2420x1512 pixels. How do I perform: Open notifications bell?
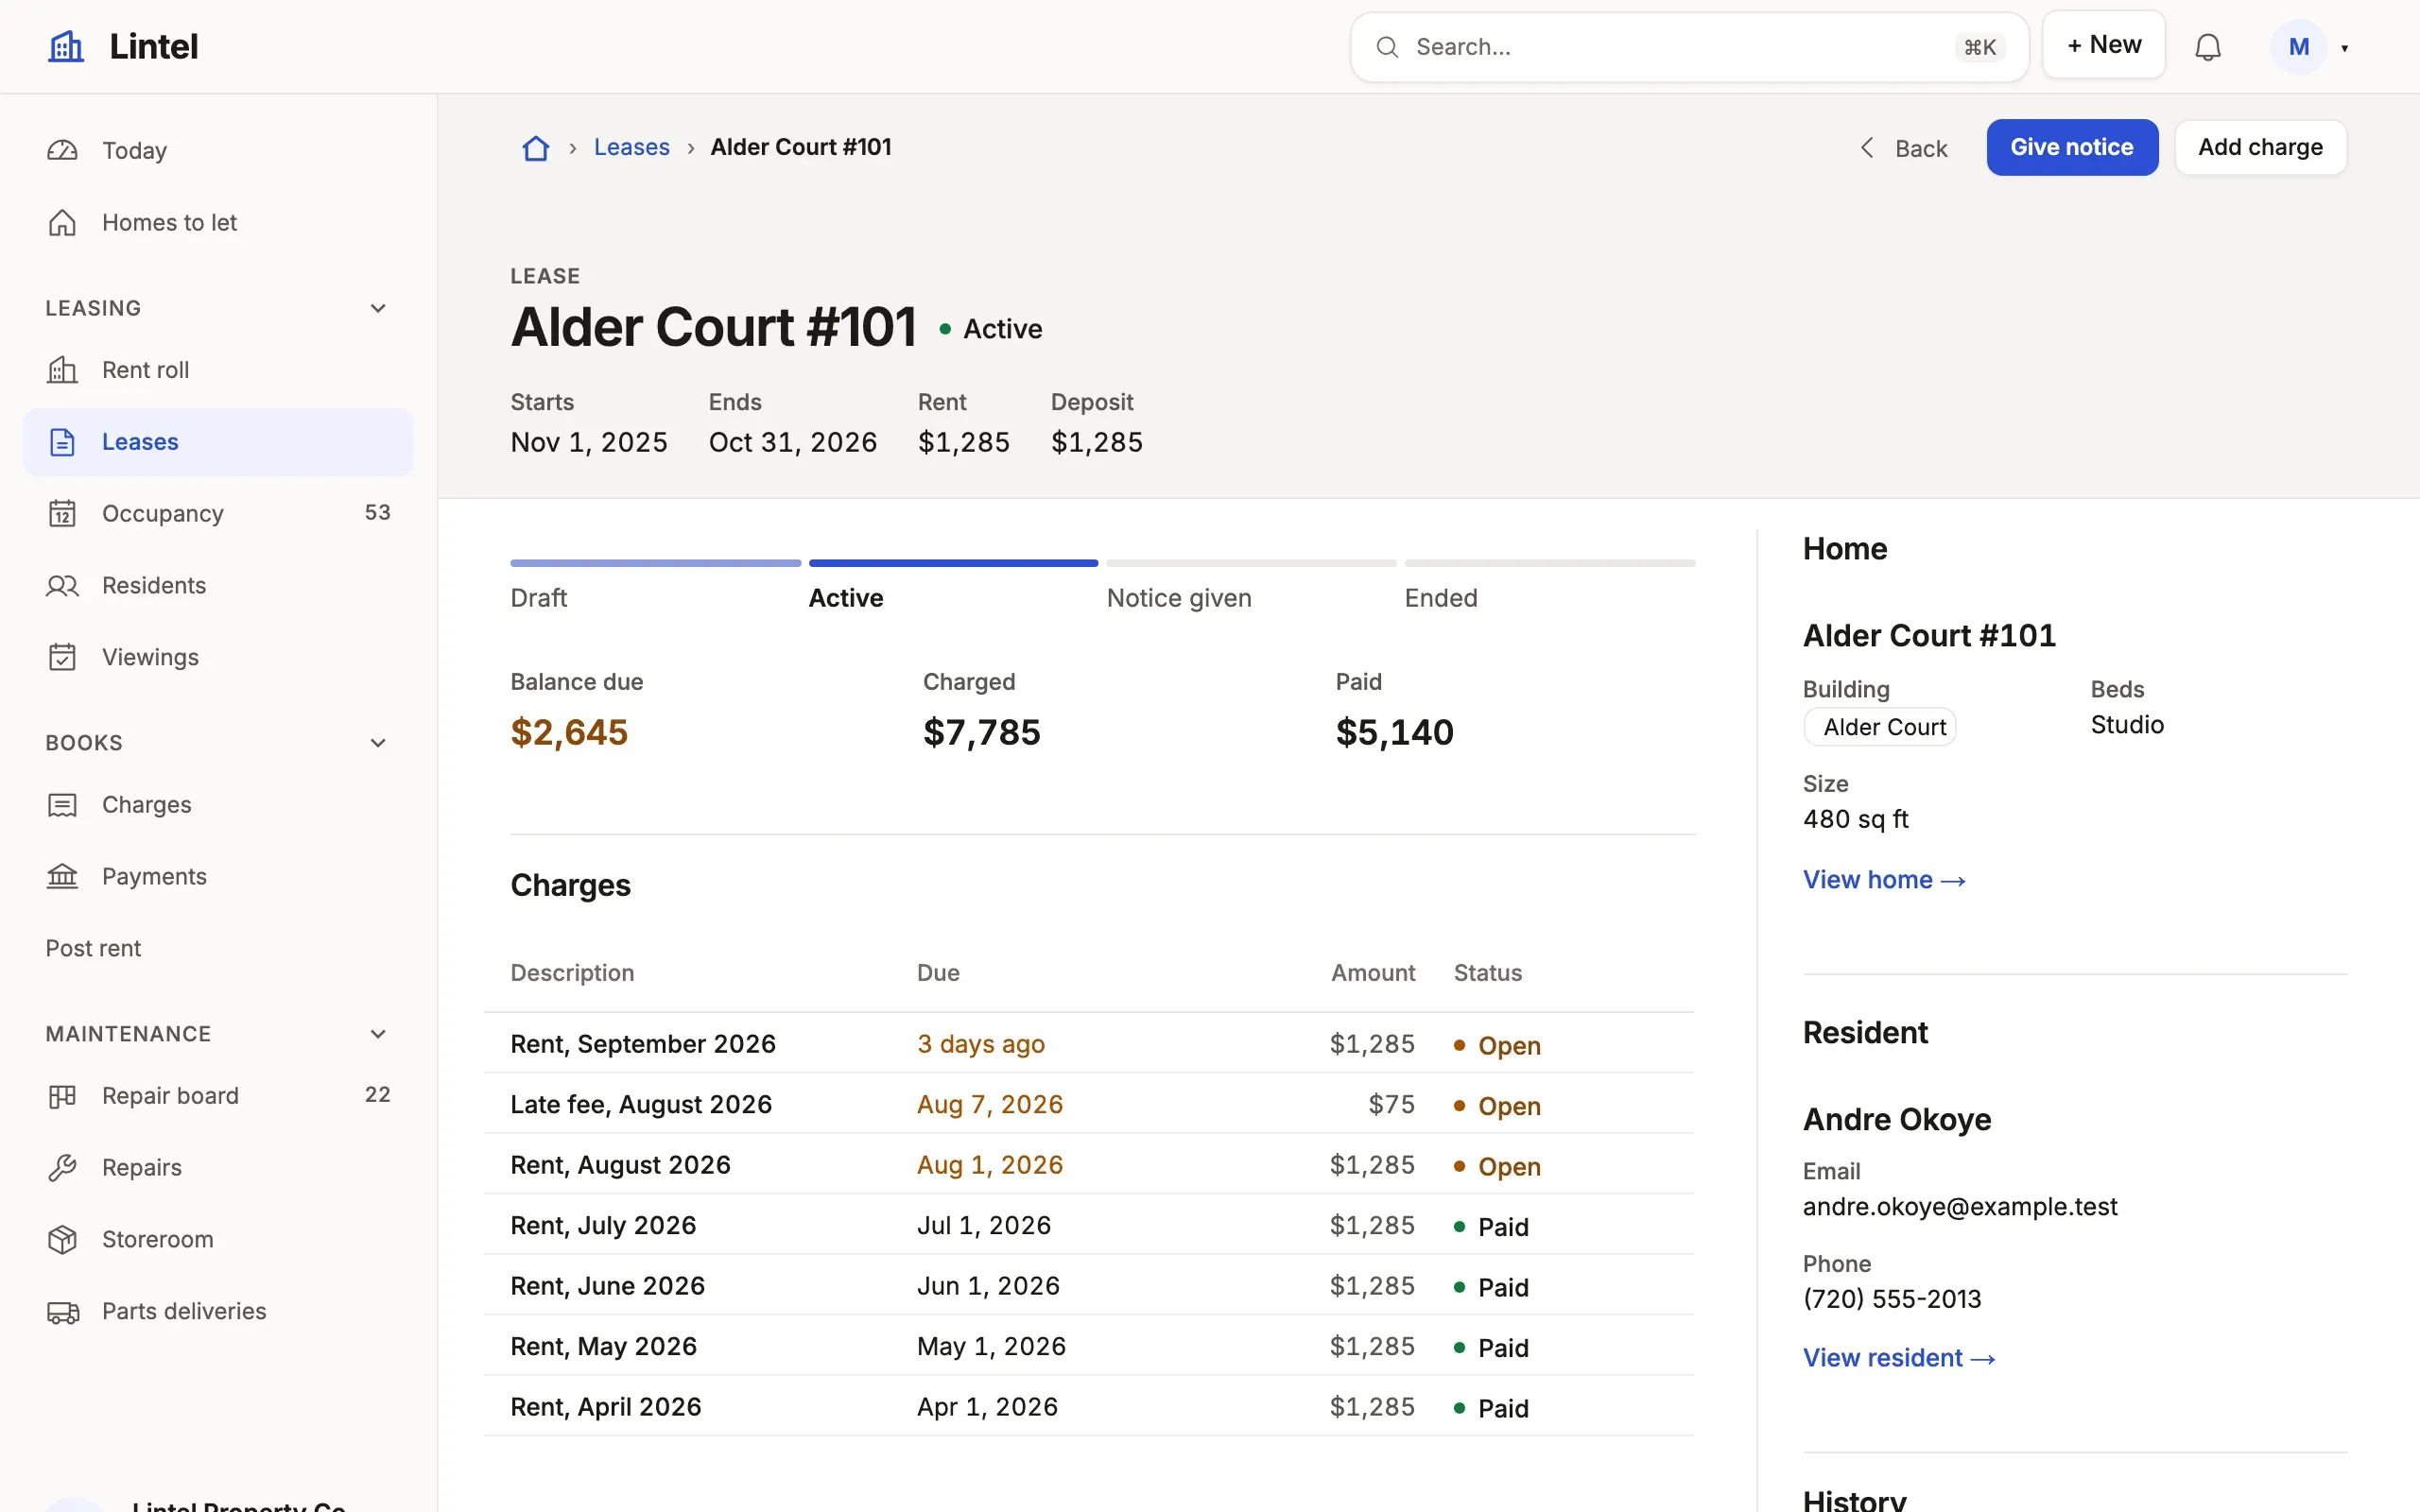[x=2208, y=47]
